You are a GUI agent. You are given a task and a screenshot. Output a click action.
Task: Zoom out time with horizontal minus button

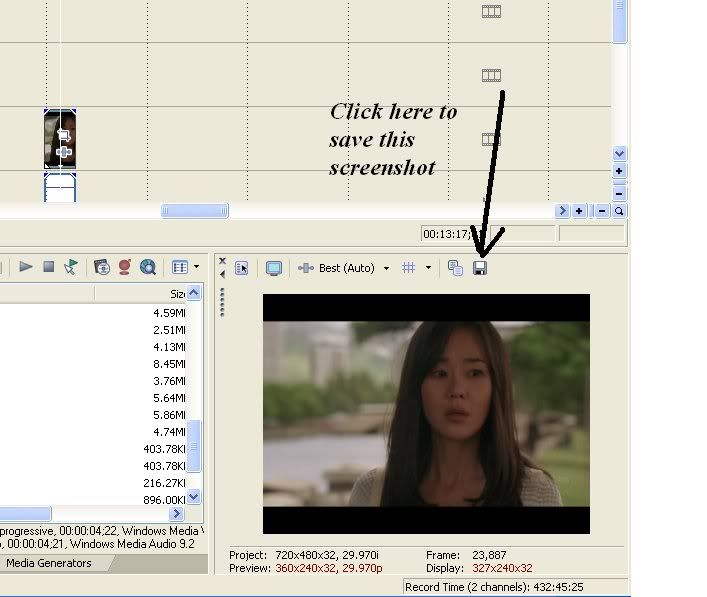pyautogui.click(x=602, y=211)
